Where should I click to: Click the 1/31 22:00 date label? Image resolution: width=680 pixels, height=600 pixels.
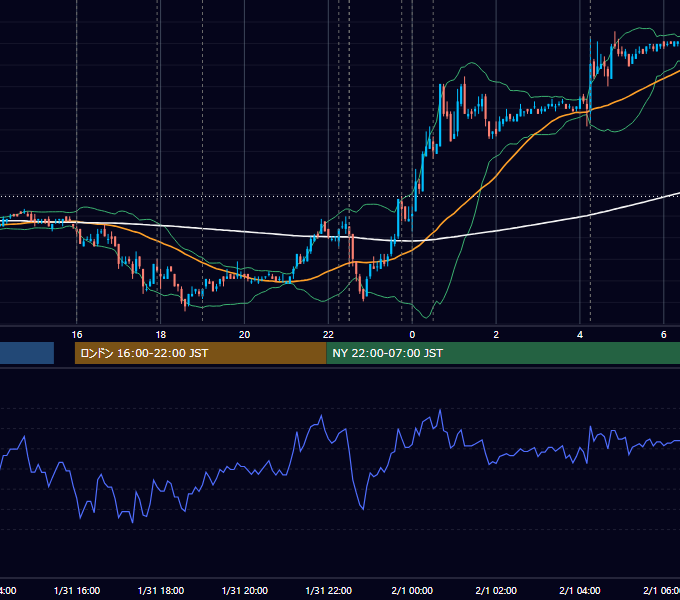point(328,590)
